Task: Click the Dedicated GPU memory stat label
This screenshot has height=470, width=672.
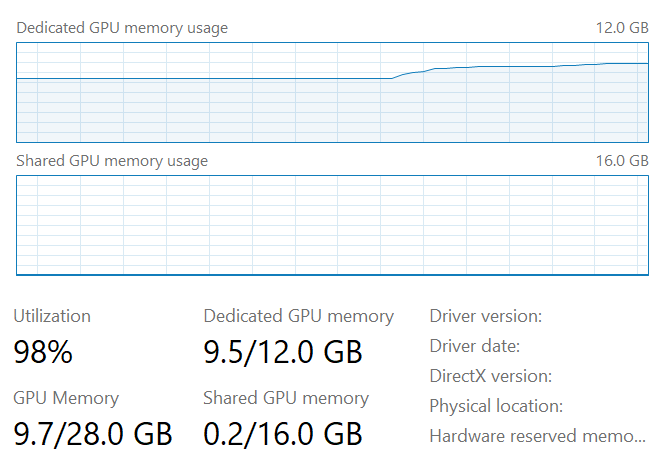Action: click(298, 316)
